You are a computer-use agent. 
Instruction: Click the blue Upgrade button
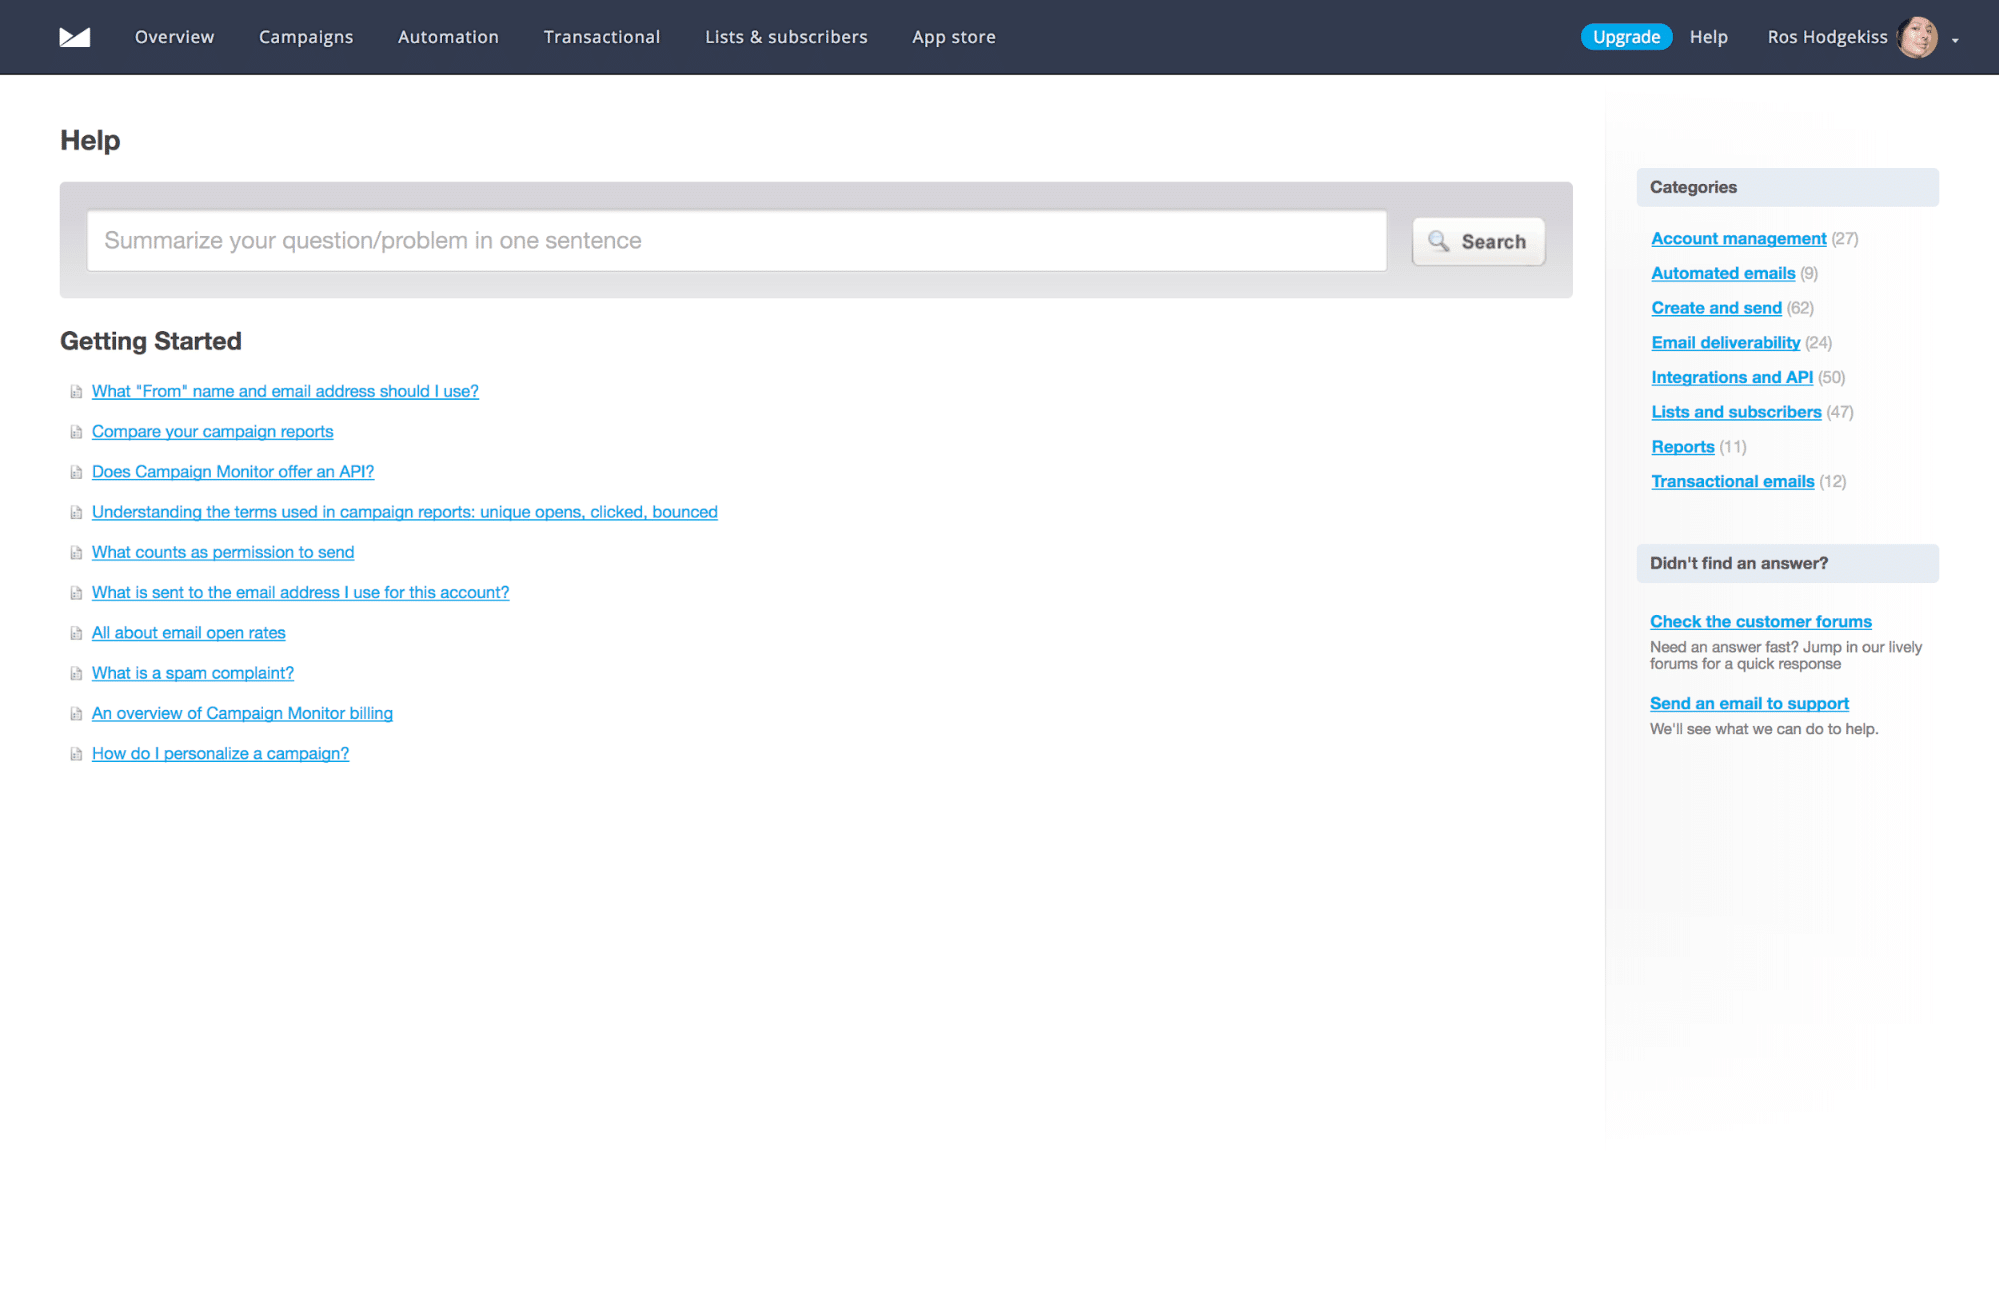click(1626, 37)
